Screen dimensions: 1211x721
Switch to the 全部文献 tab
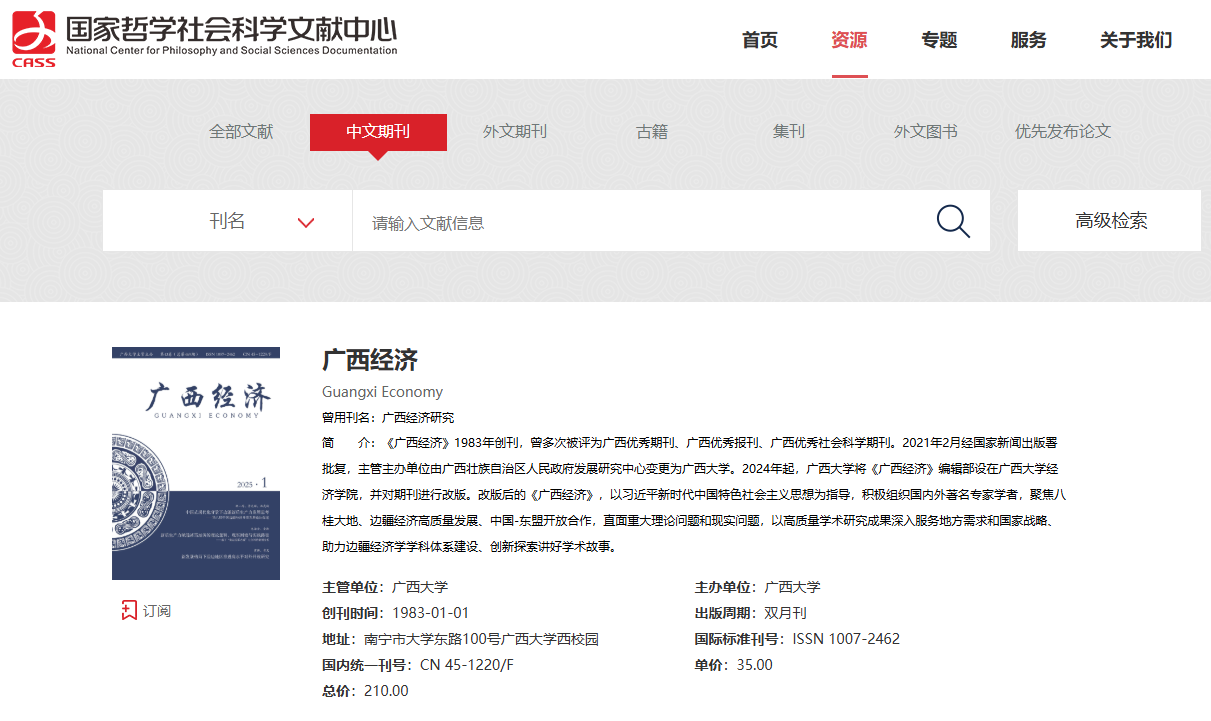pyautogui.click(x=241, y=132)
